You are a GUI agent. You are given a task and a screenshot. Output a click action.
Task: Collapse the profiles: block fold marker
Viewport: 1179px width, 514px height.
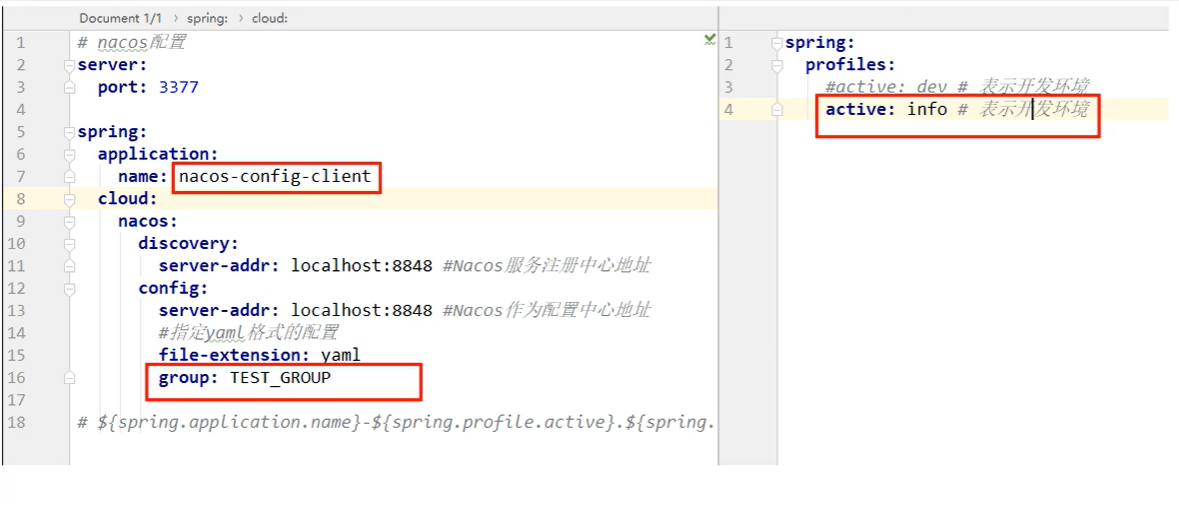(777, 65)
